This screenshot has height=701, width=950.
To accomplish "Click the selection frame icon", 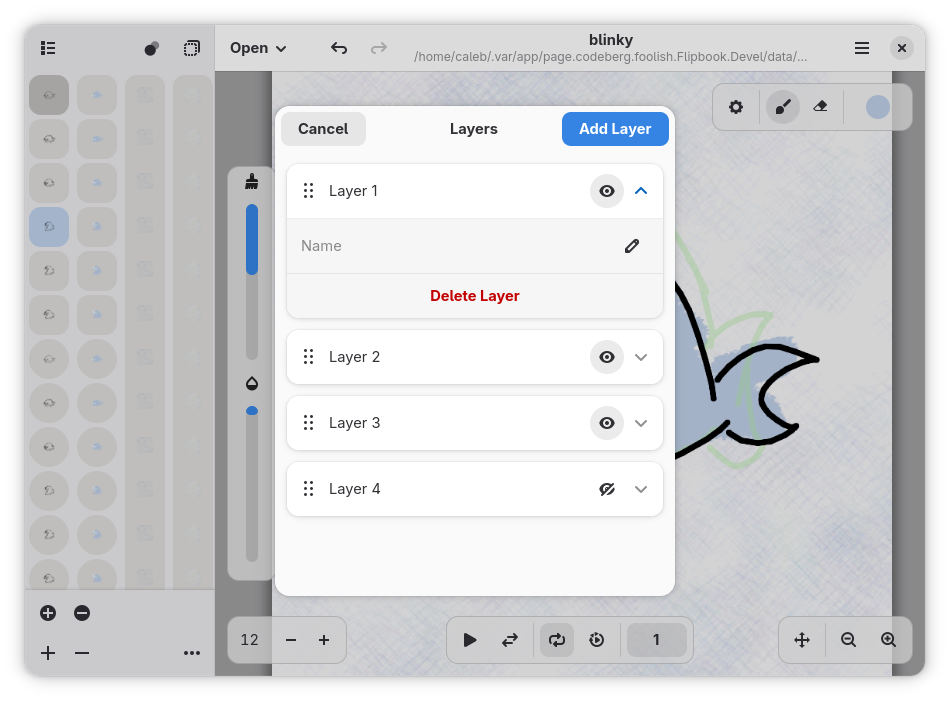I will pyautogui.click(x=191, y=48).
